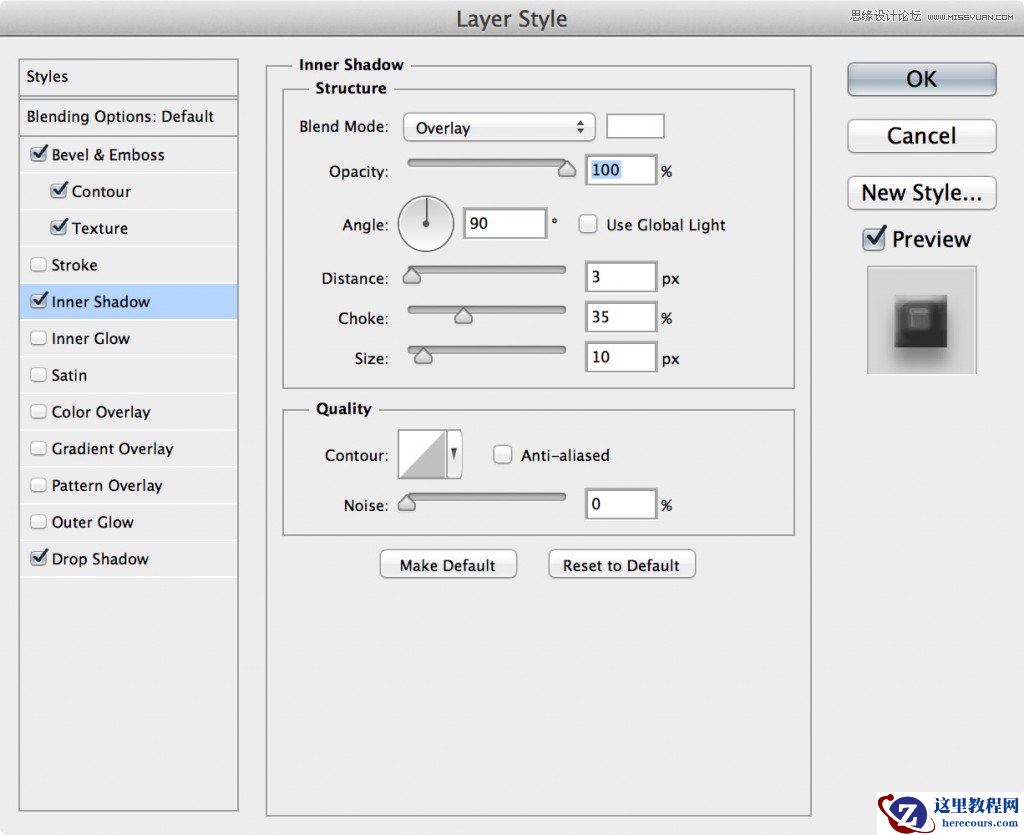Image resolution: width=1024 pixels, height=835 pixels.
Task: Click the Make Default button
Action: 448,565
